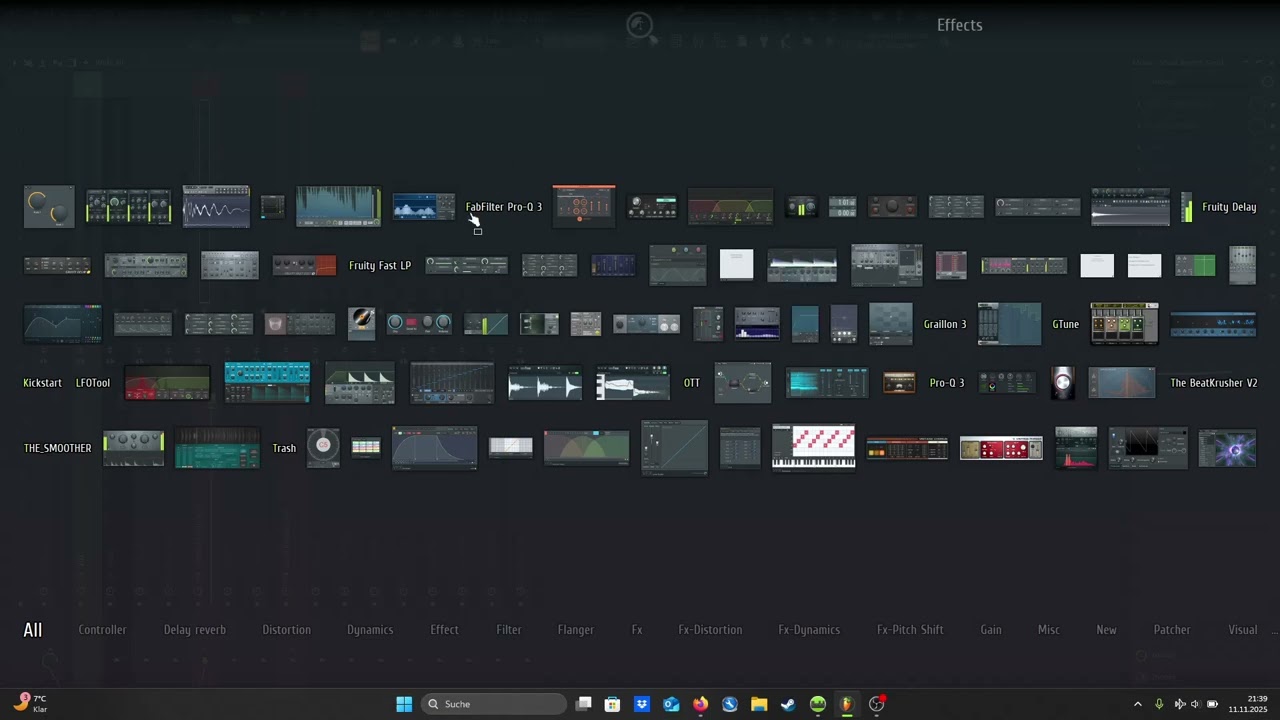Click the green level bar thumbnail beside Fruity Delay
The image size is (1280, 720).
click(1187, 207)
